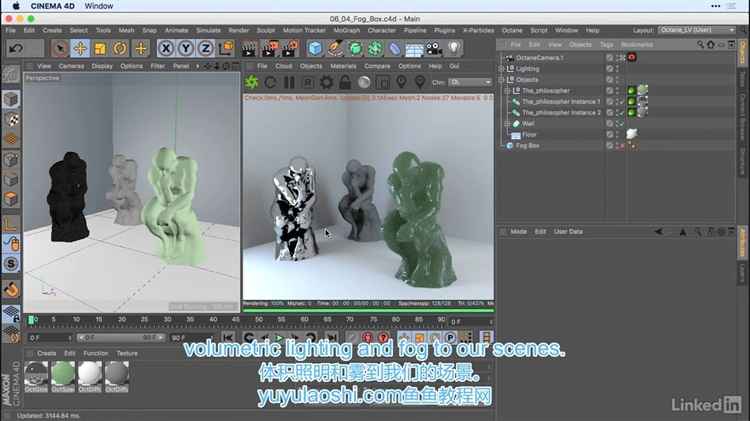Open the Apple menu

point(16,6)
